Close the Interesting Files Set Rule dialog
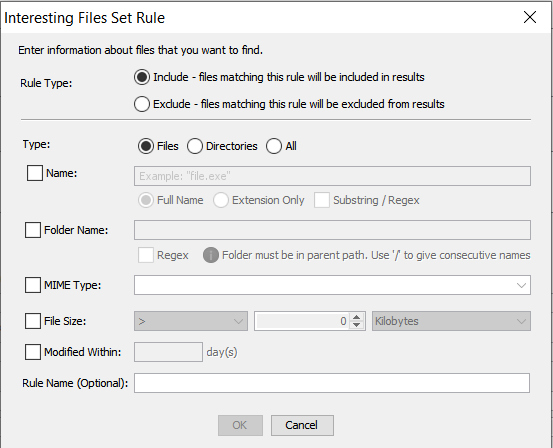The width and height of the screenshot is (553, 448). pos(530,17)
